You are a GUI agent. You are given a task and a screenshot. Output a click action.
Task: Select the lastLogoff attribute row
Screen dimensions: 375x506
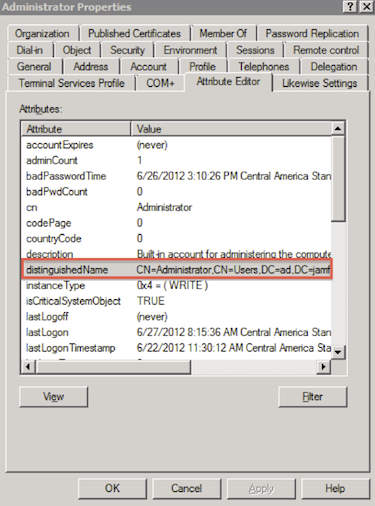177,317
